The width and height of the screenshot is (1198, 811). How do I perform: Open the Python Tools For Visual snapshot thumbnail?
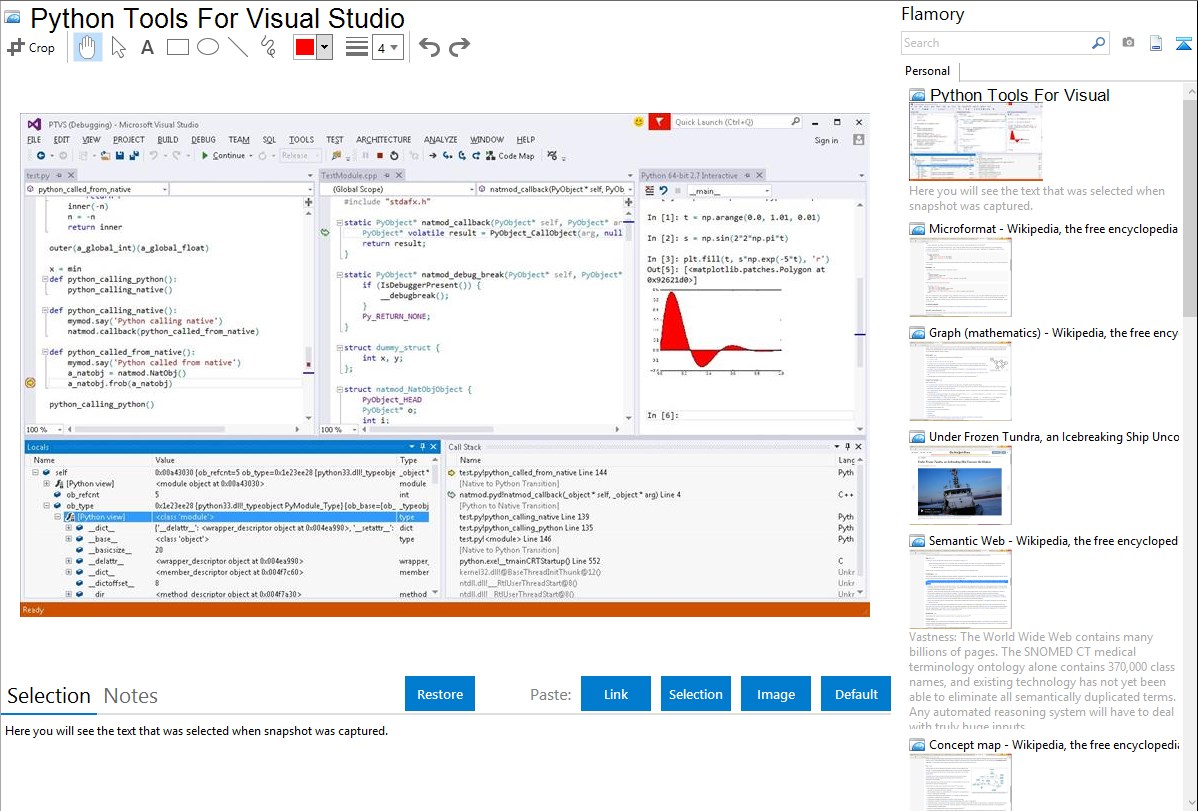[x=976, y=142]
